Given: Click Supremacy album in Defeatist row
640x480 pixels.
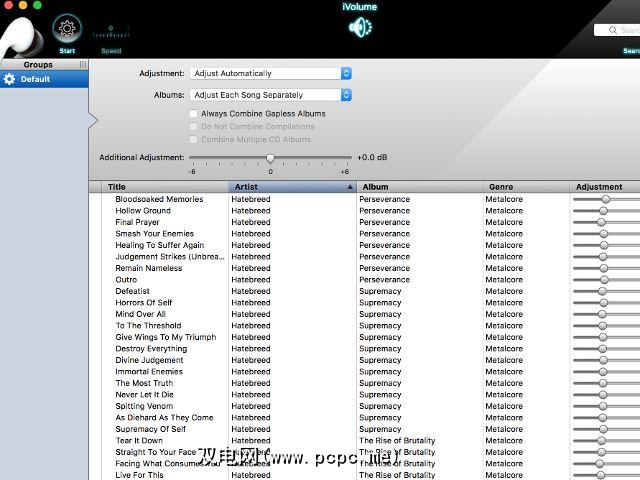Looking at the screenshot, I should point(380,291).
